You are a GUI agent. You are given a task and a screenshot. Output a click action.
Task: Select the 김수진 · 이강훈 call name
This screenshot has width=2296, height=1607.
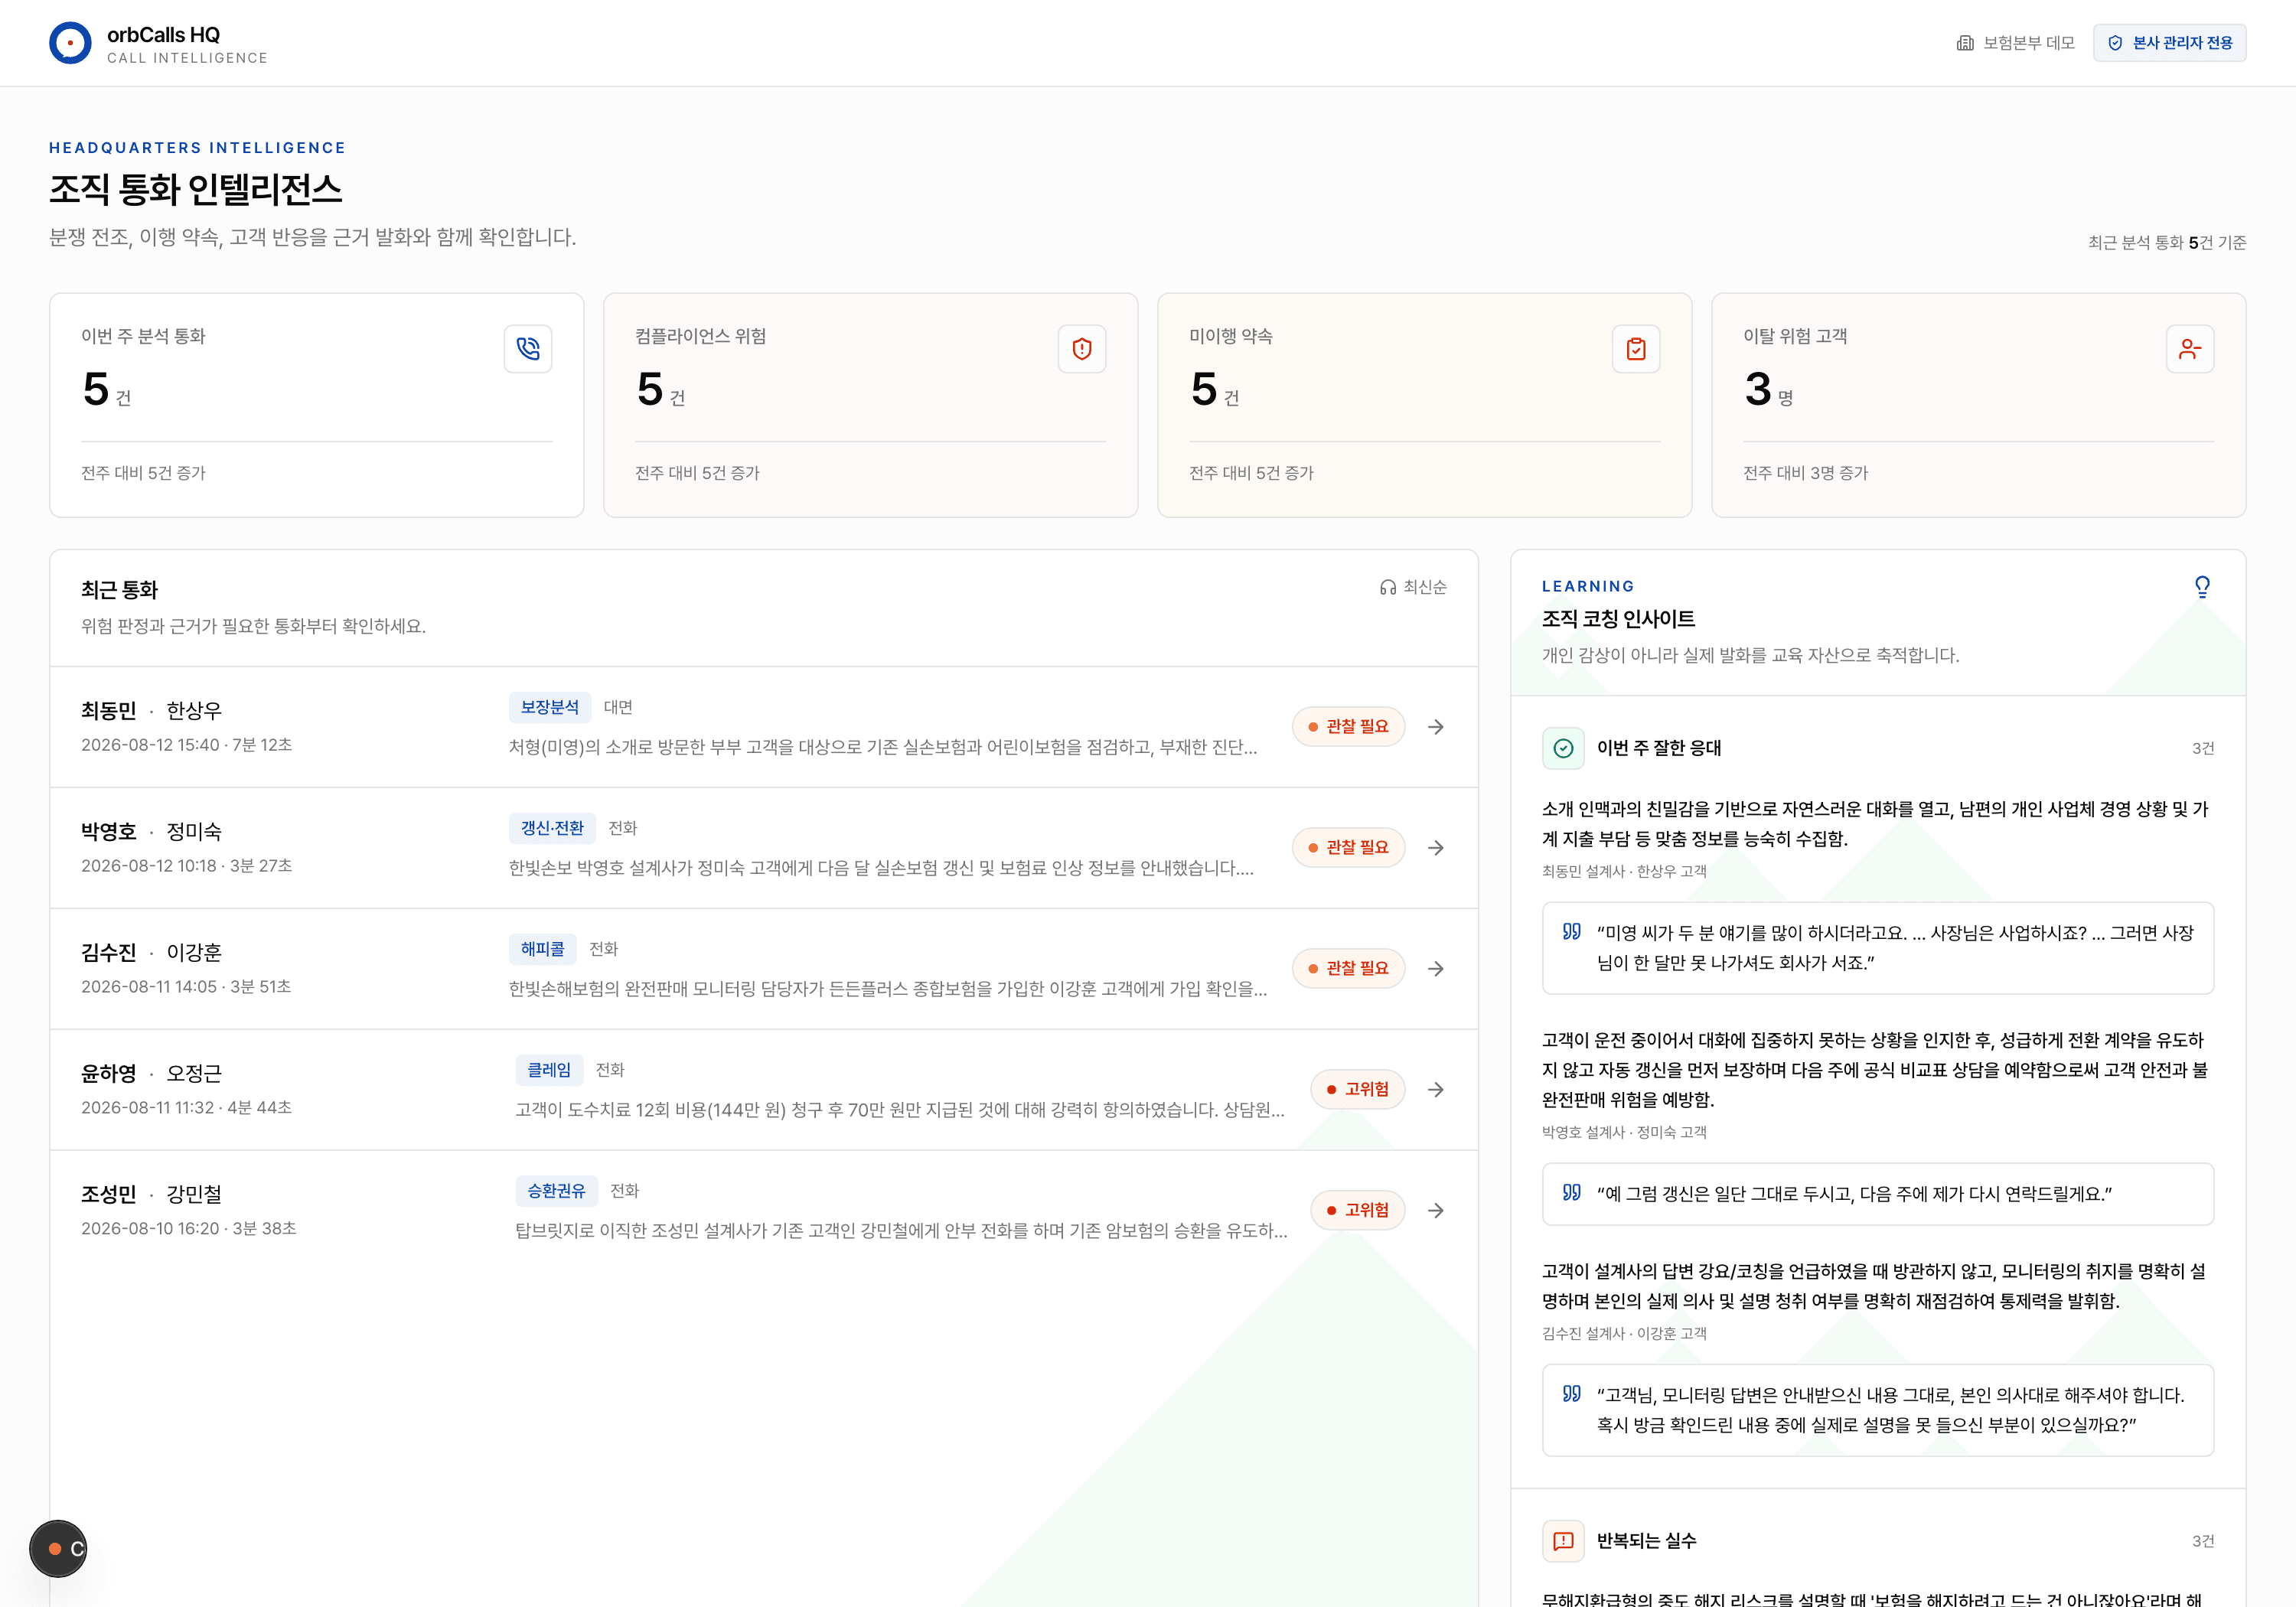coord(151,953)
